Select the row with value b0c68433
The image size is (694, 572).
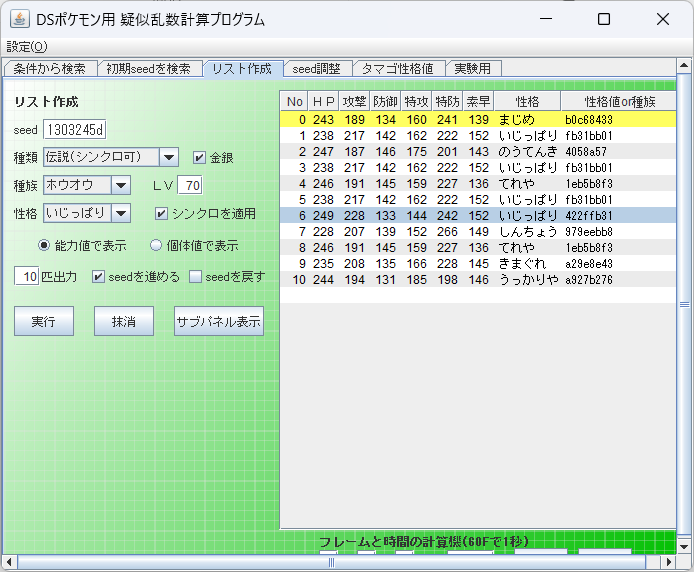(478, 120)
